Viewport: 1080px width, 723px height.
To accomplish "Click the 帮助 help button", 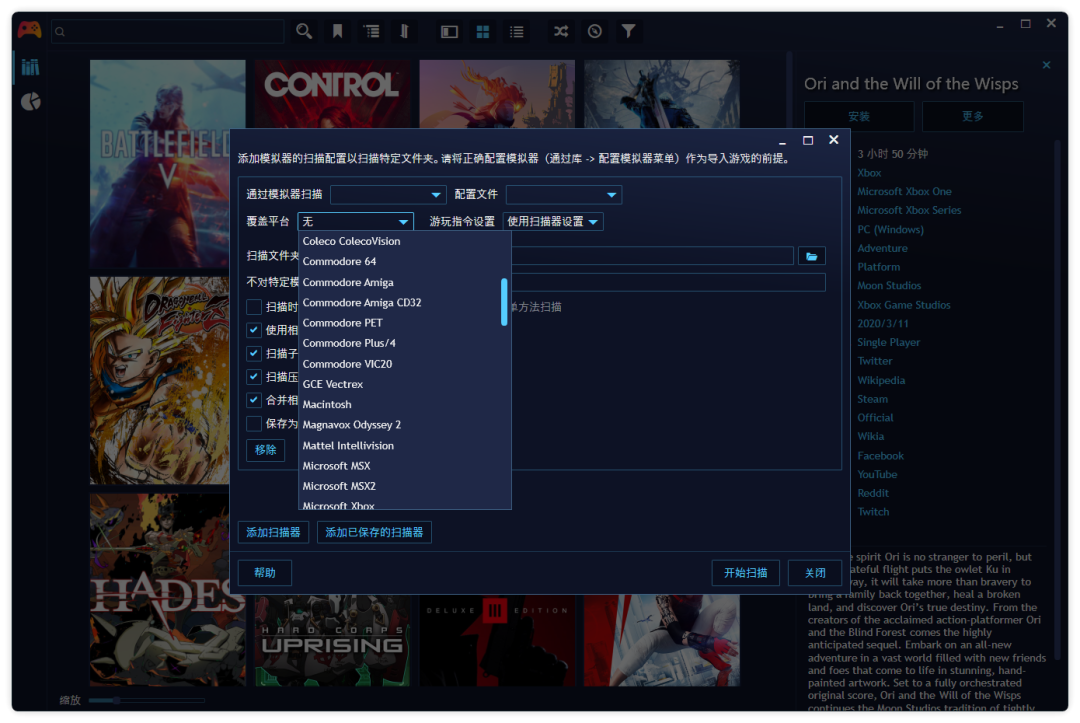I will coord(264,573).
